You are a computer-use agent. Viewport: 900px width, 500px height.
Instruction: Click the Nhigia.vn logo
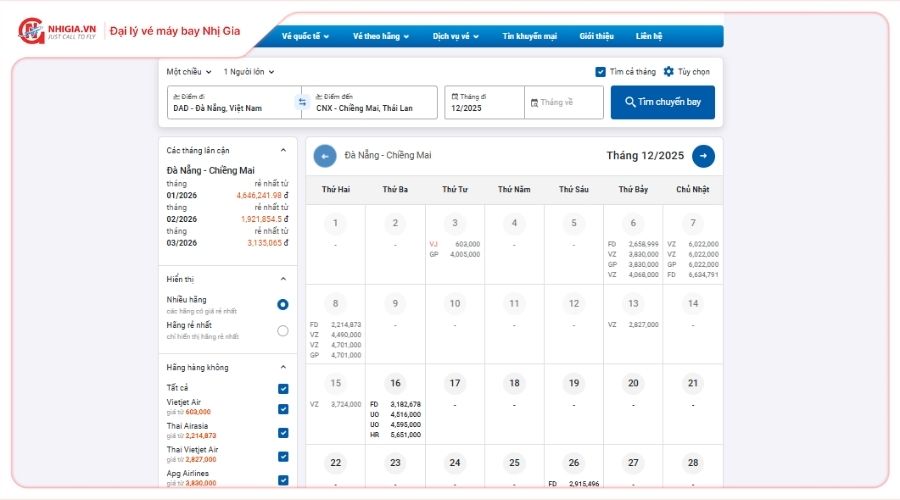[58, 30]
